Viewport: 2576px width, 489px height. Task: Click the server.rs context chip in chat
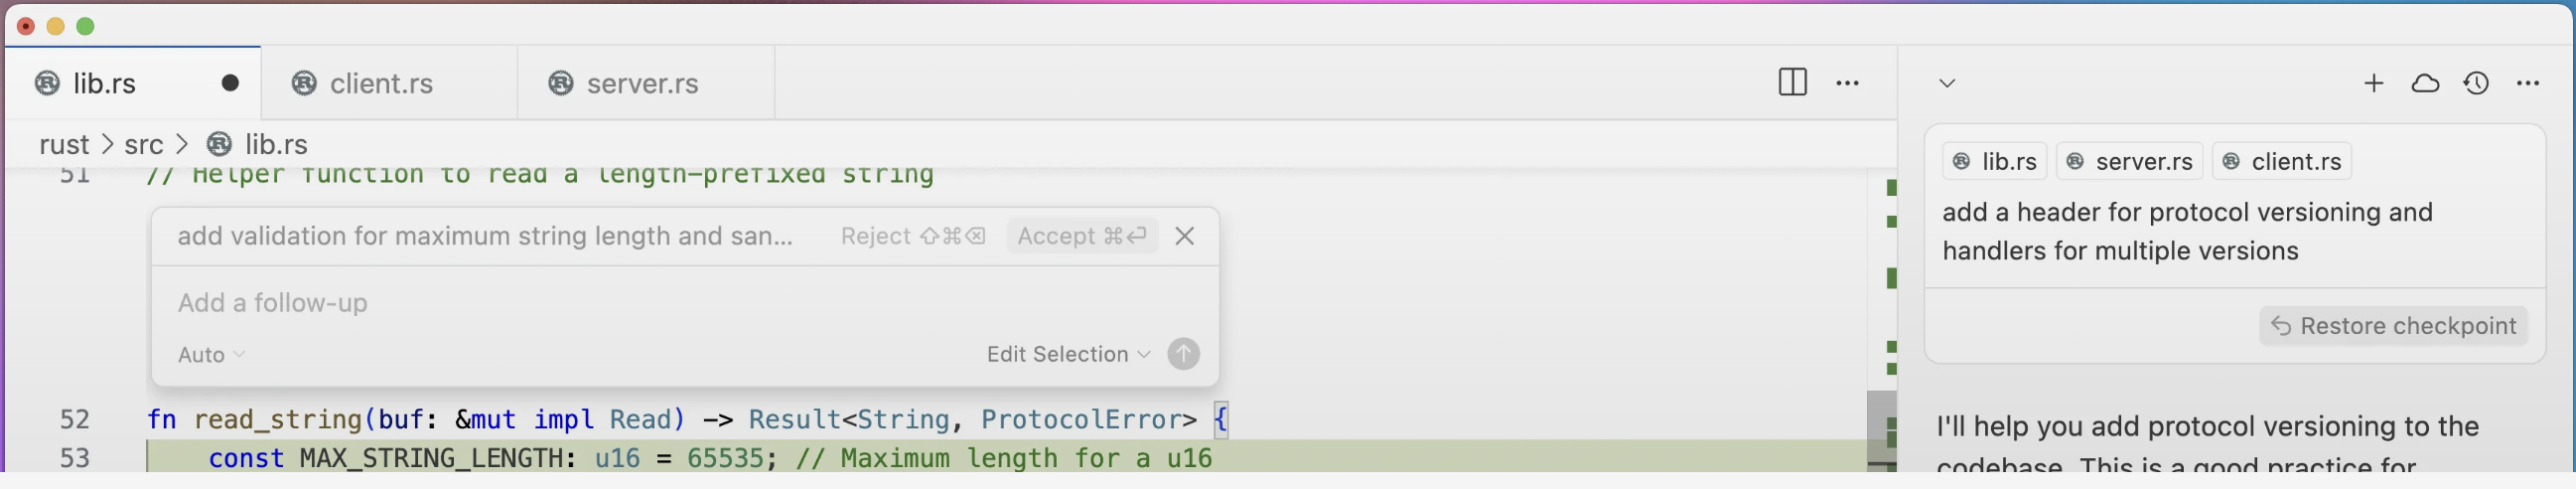click(x=2129, y=161)
